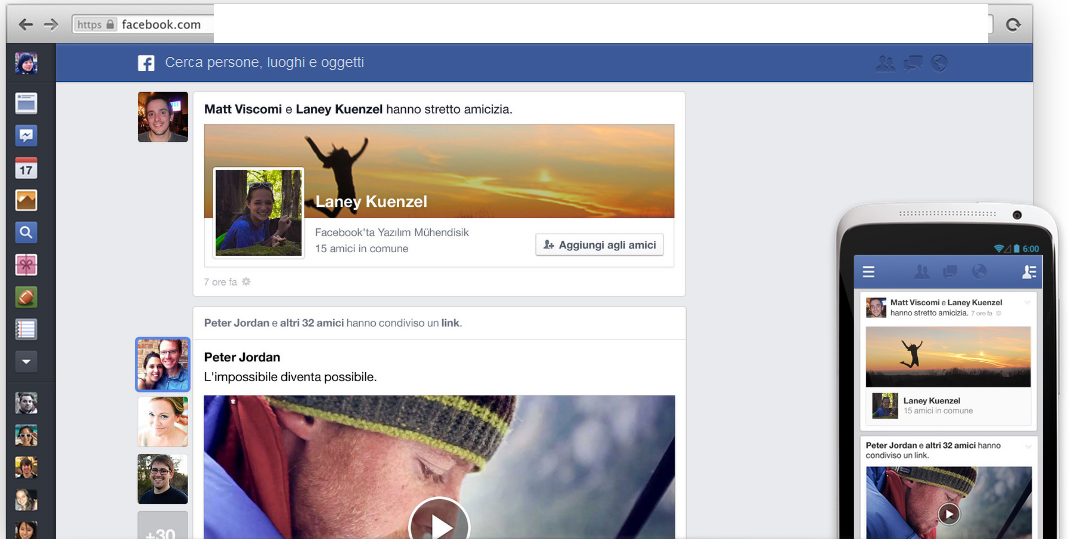1069x539 pixels.
Task: Open the word link in the share header
Action: (x=450, y=323)
